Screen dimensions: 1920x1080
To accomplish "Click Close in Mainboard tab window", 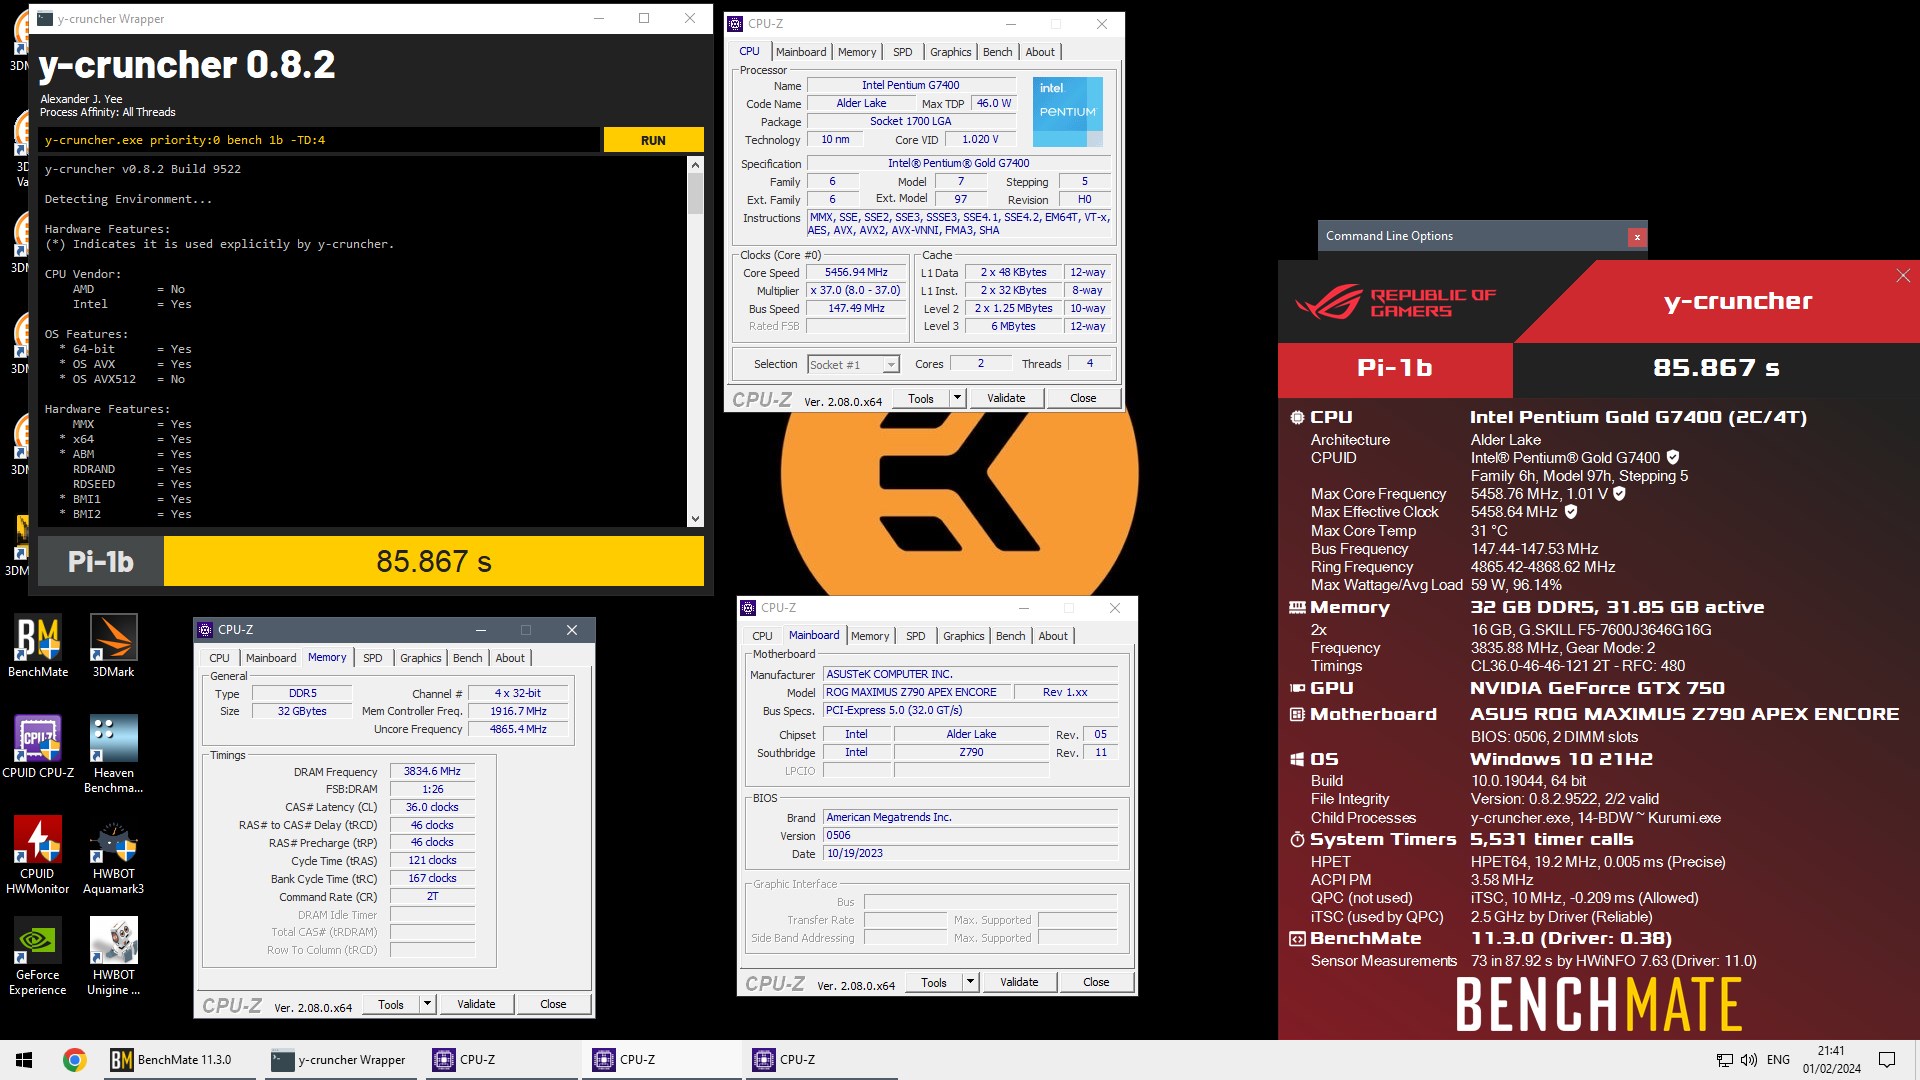I will click(x=1096, y=982).
